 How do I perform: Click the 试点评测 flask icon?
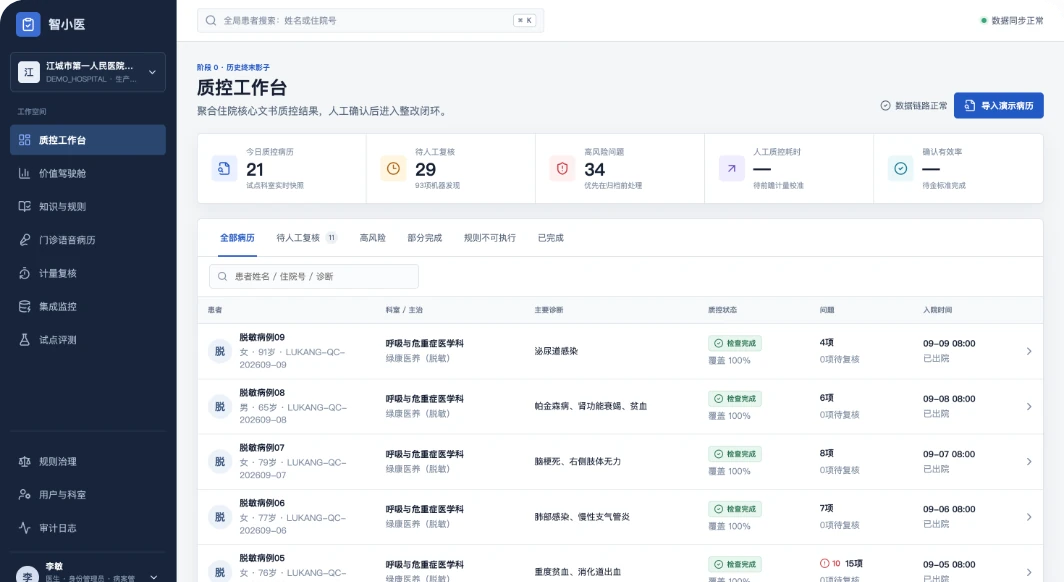coord(24,340)
